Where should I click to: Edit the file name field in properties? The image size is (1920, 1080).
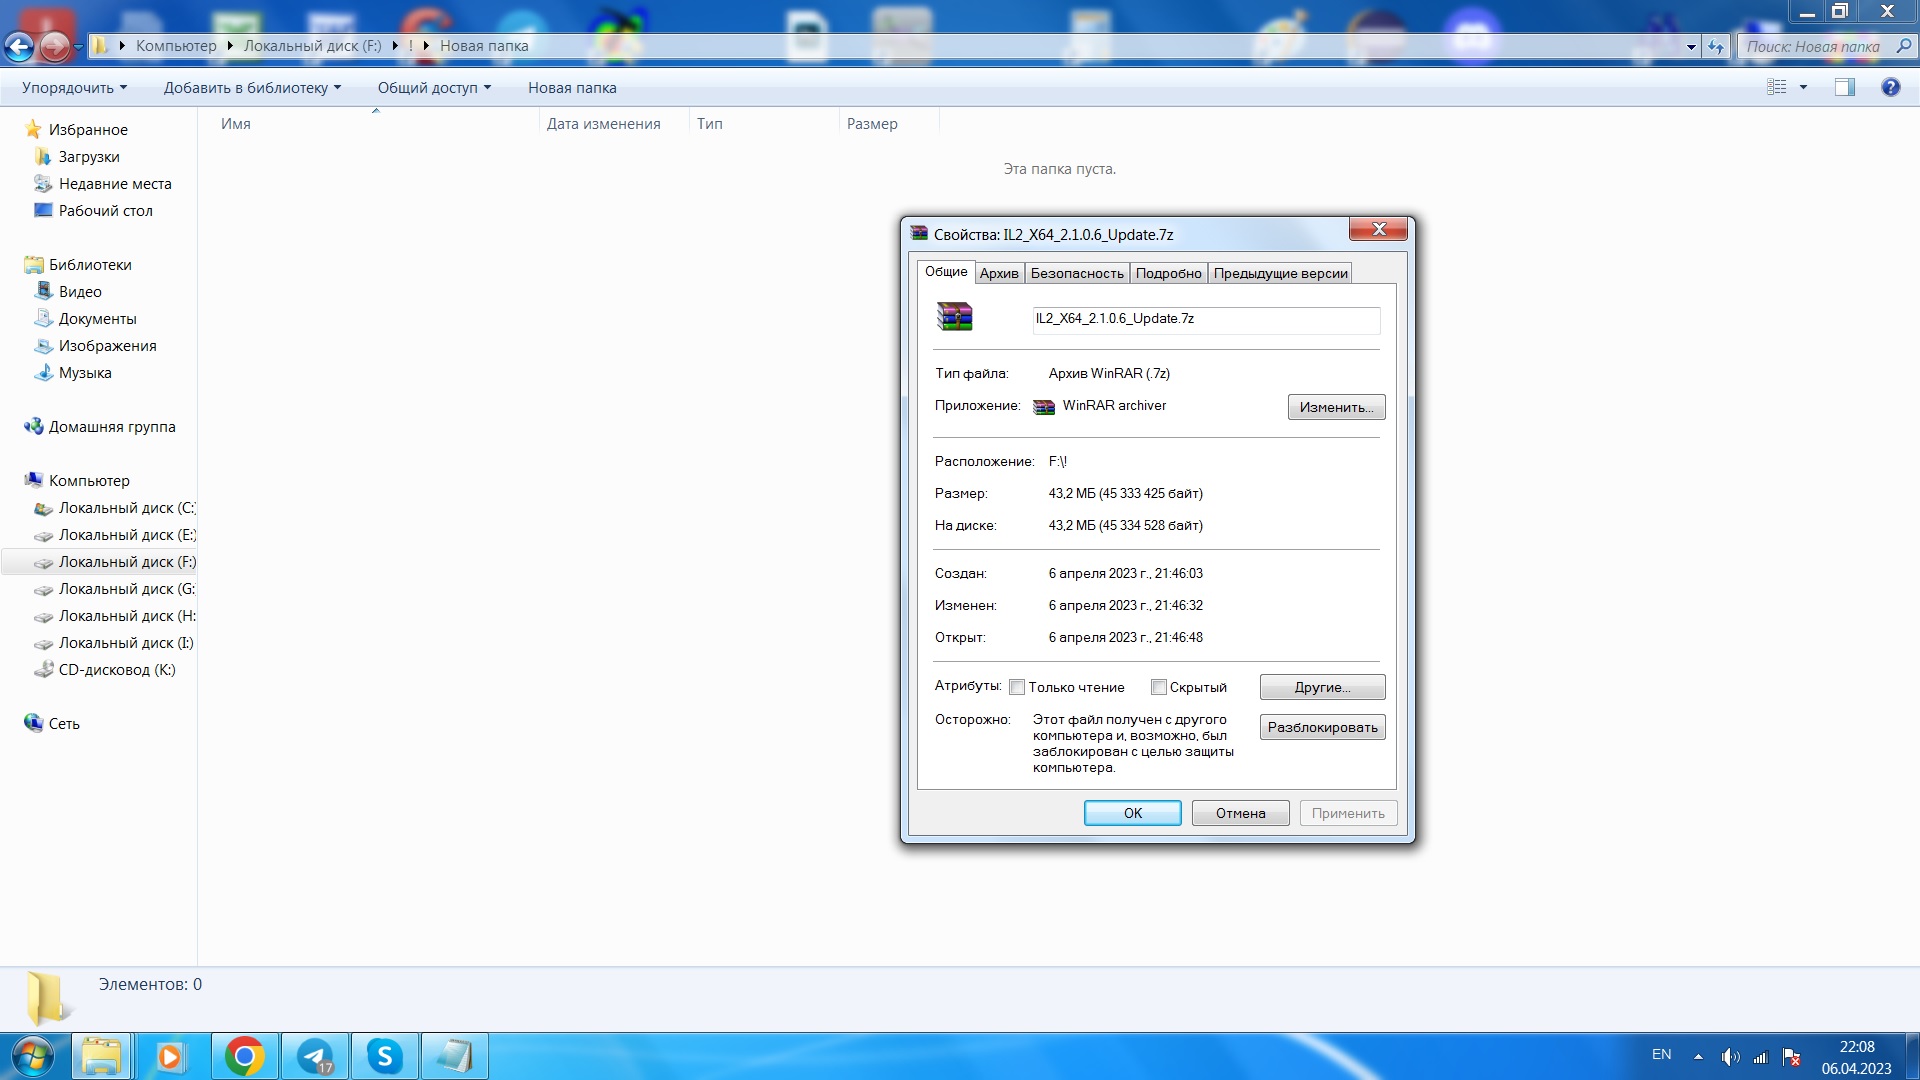point(1206,319)
